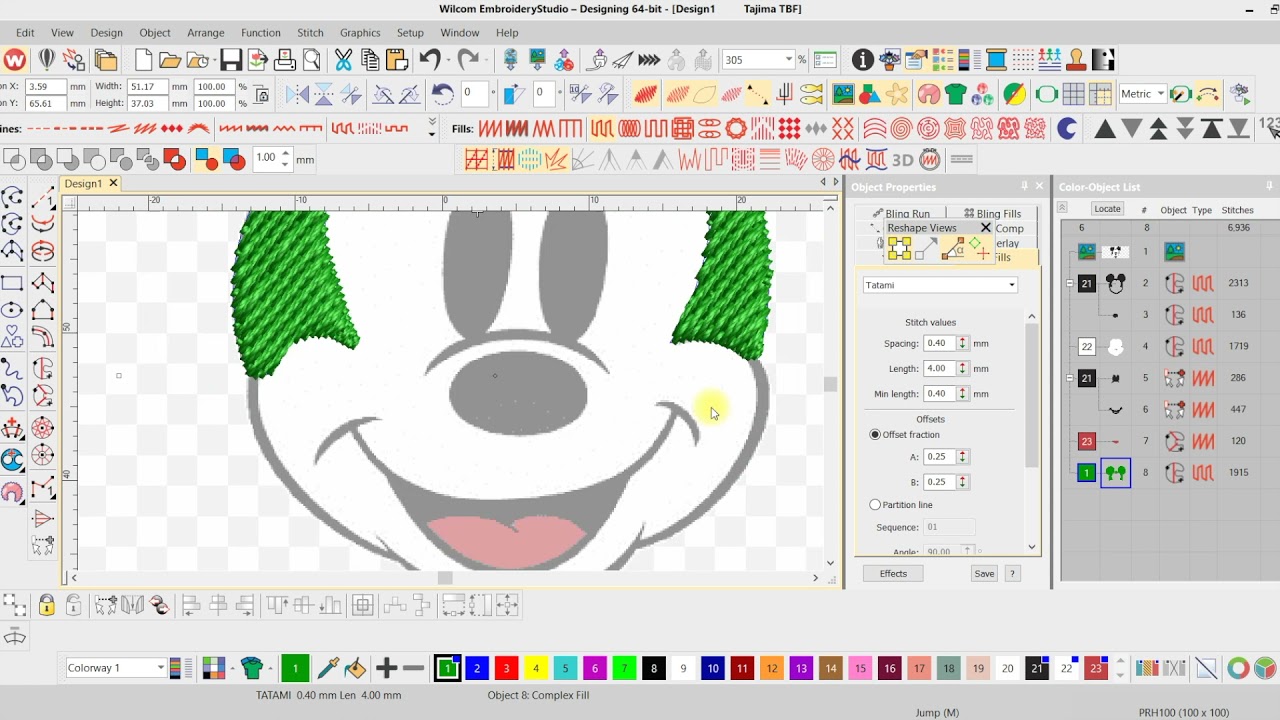Open Print Preview from the toolbar
This screenshot has width=1280, height=720.
click(311, 60)
